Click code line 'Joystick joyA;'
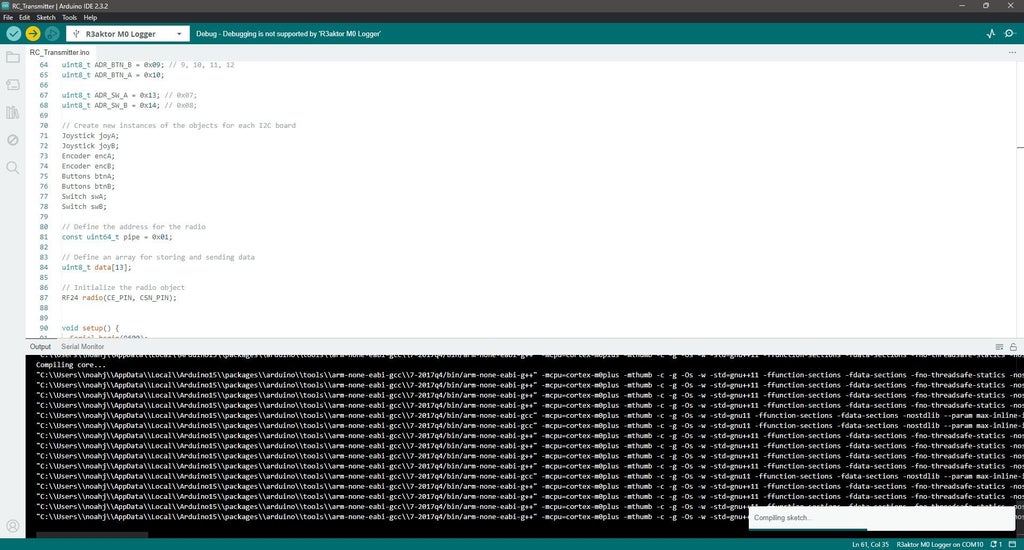This screenshot has width=1024, height=550. pos(90,136)
